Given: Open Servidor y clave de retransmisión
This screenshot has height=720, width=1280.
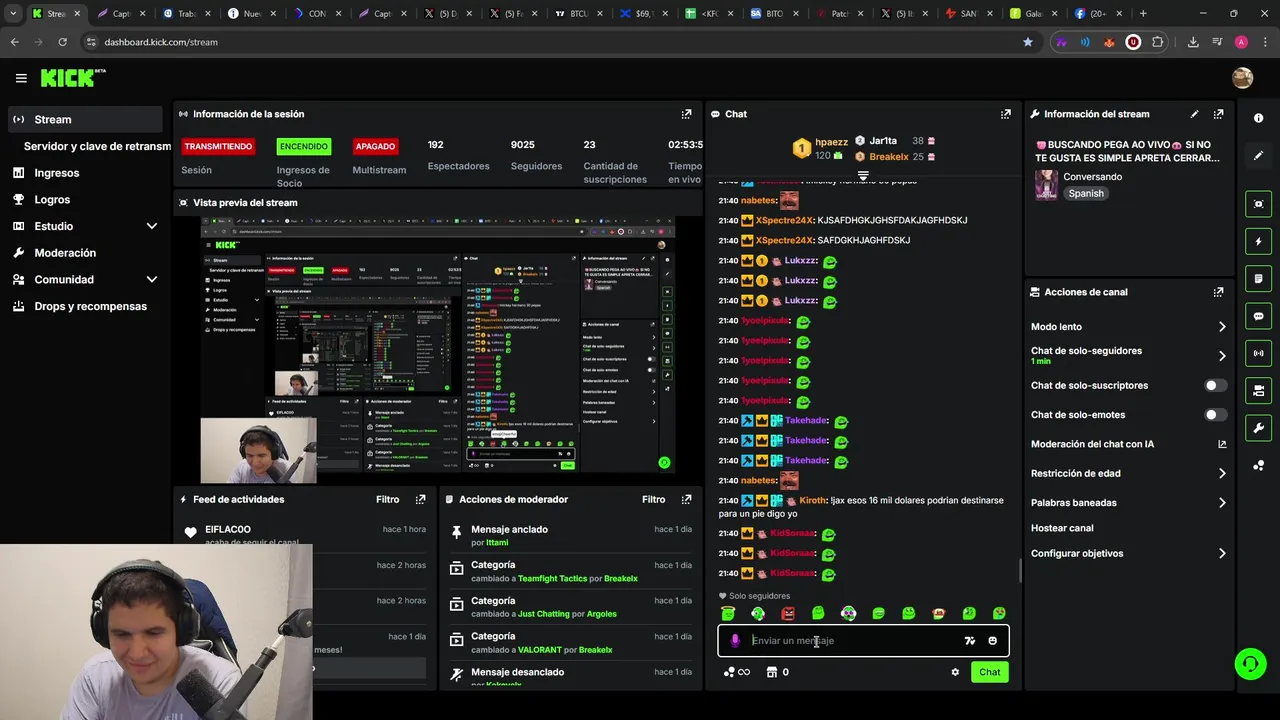Looking at the screenshot, I should click(x=97, y=146).
